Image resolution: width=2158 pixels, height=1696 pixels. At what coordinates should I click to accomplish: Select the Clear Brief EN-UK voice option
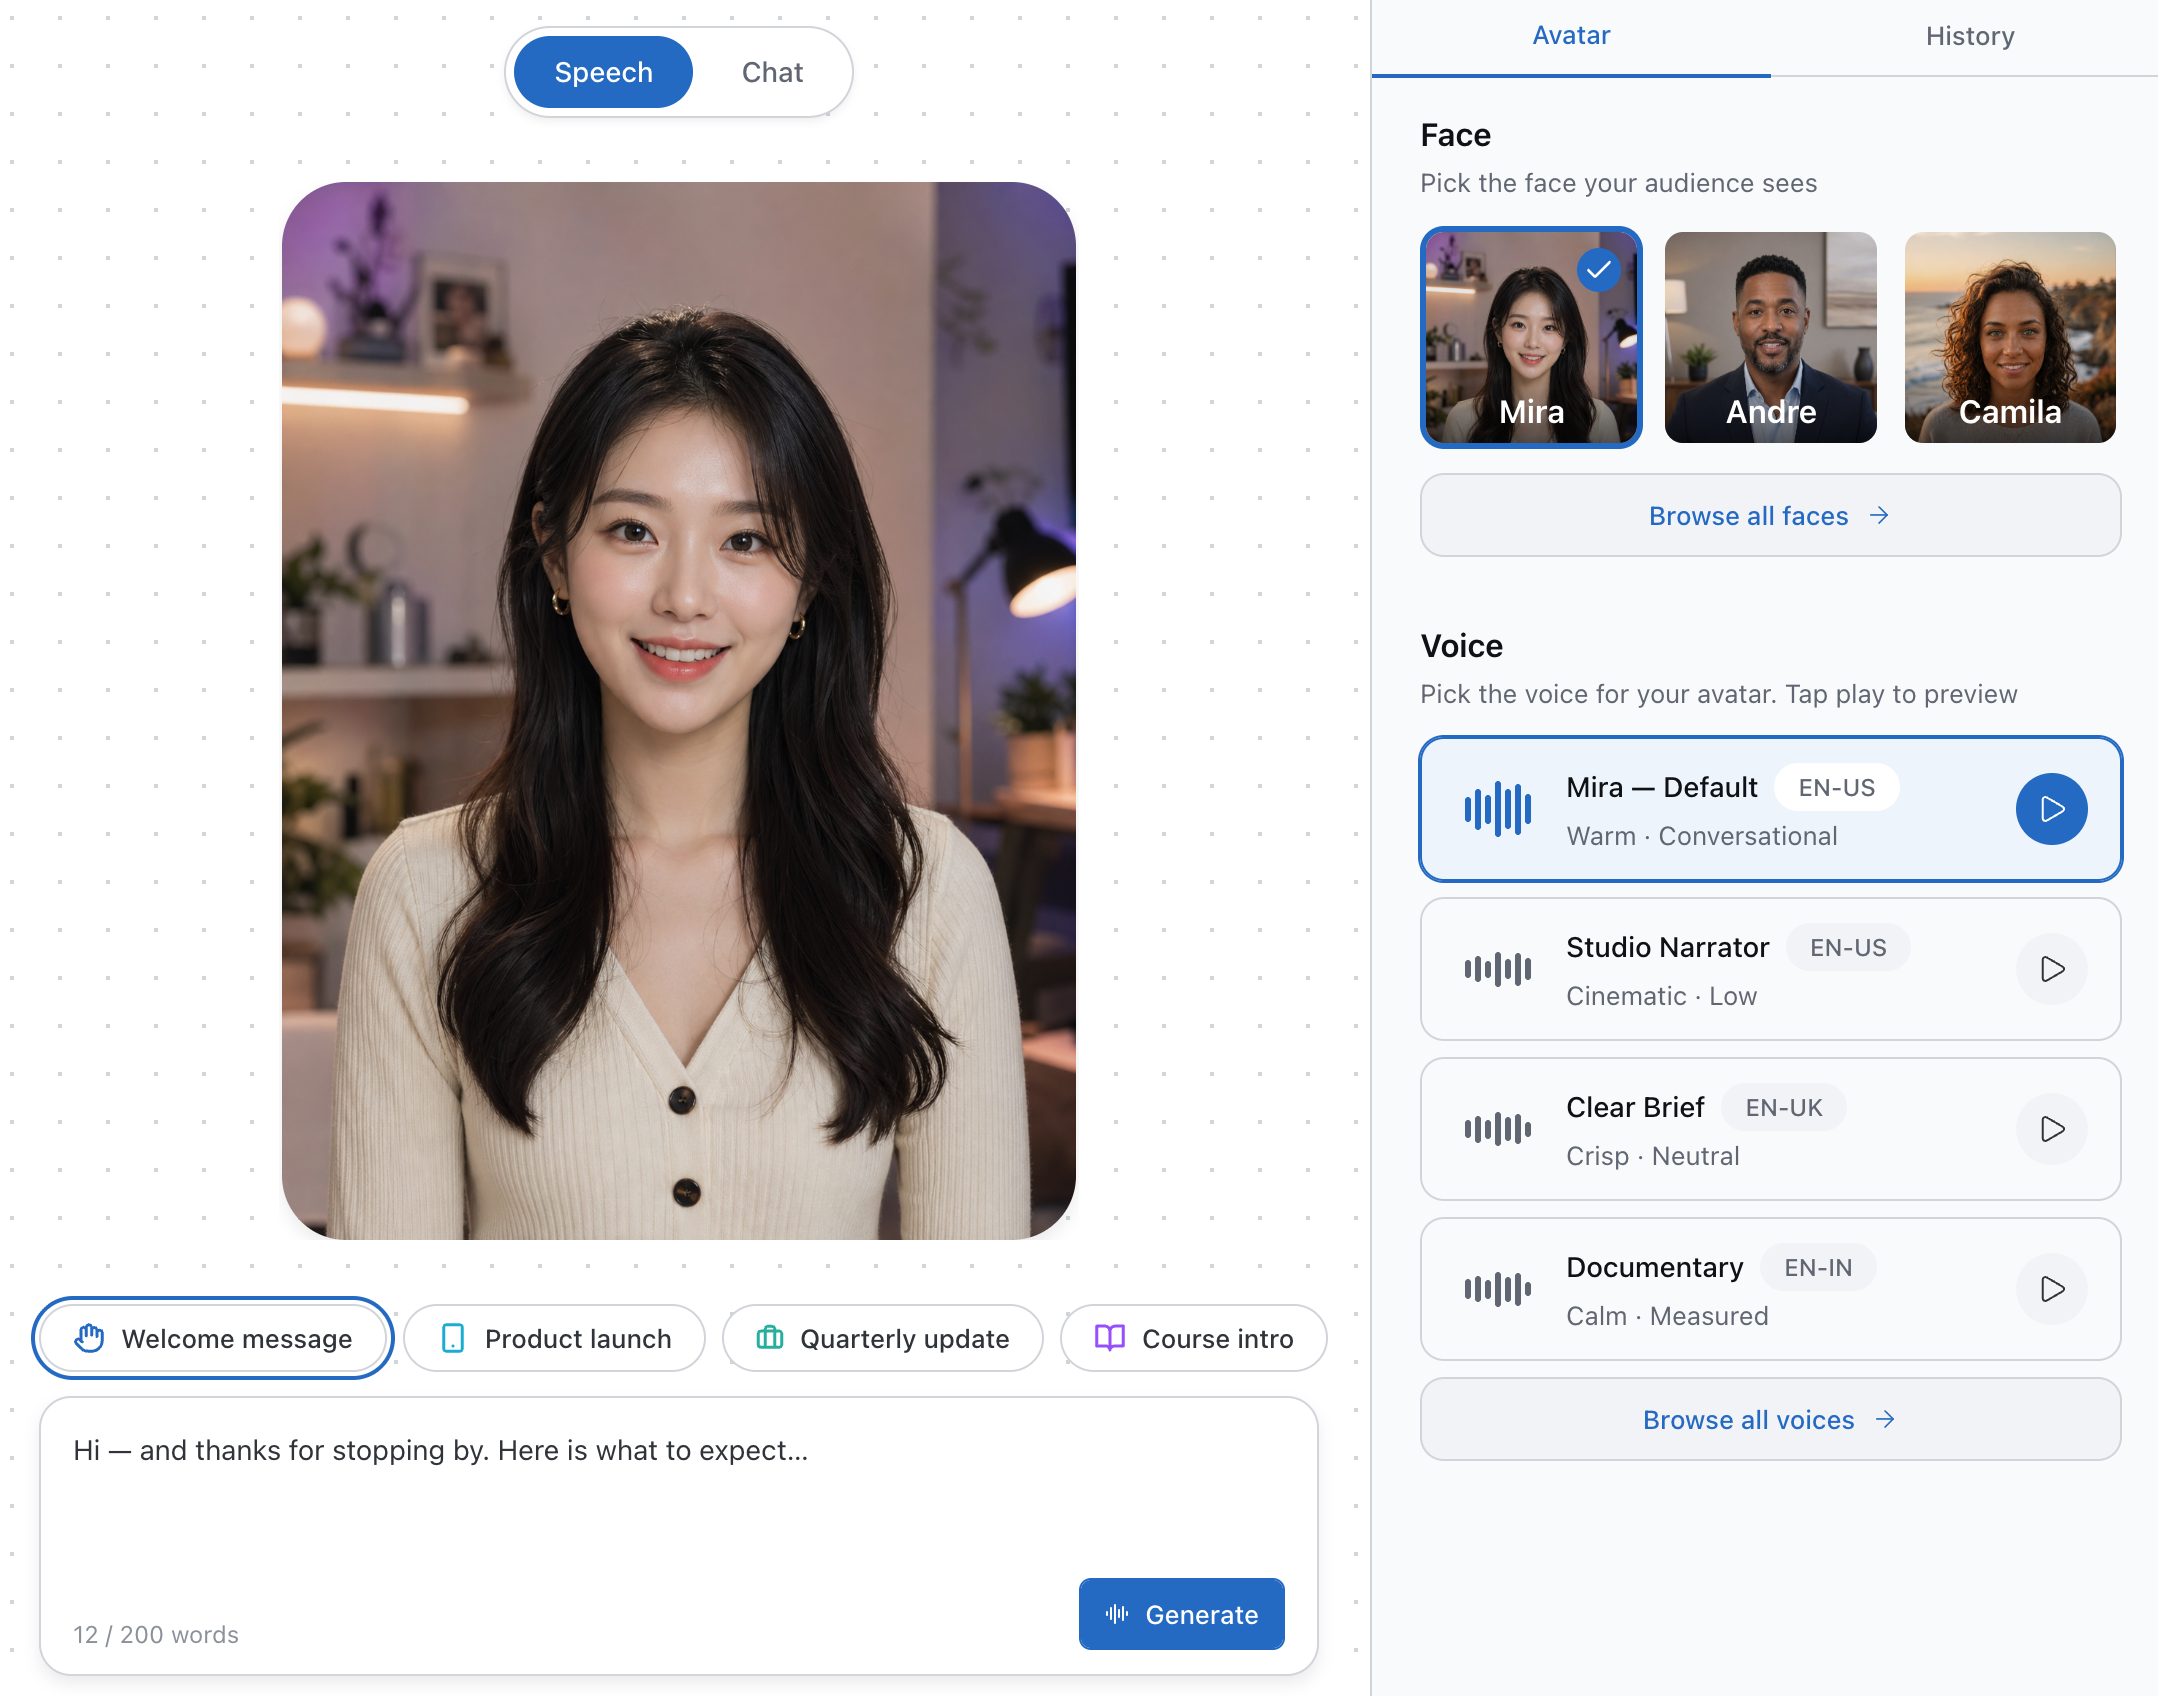[x=1770, y=1129]
